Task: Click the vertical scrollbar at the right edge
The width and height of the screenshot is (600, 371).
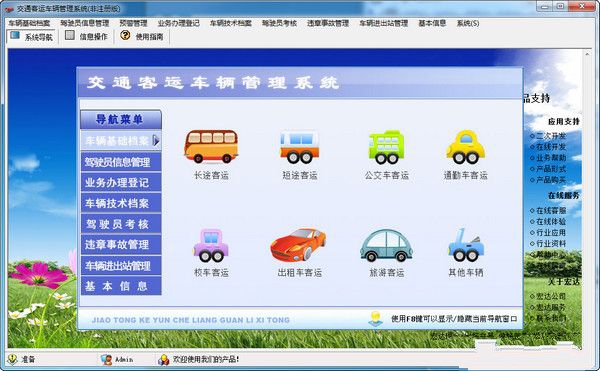Action: pos(587,199)
